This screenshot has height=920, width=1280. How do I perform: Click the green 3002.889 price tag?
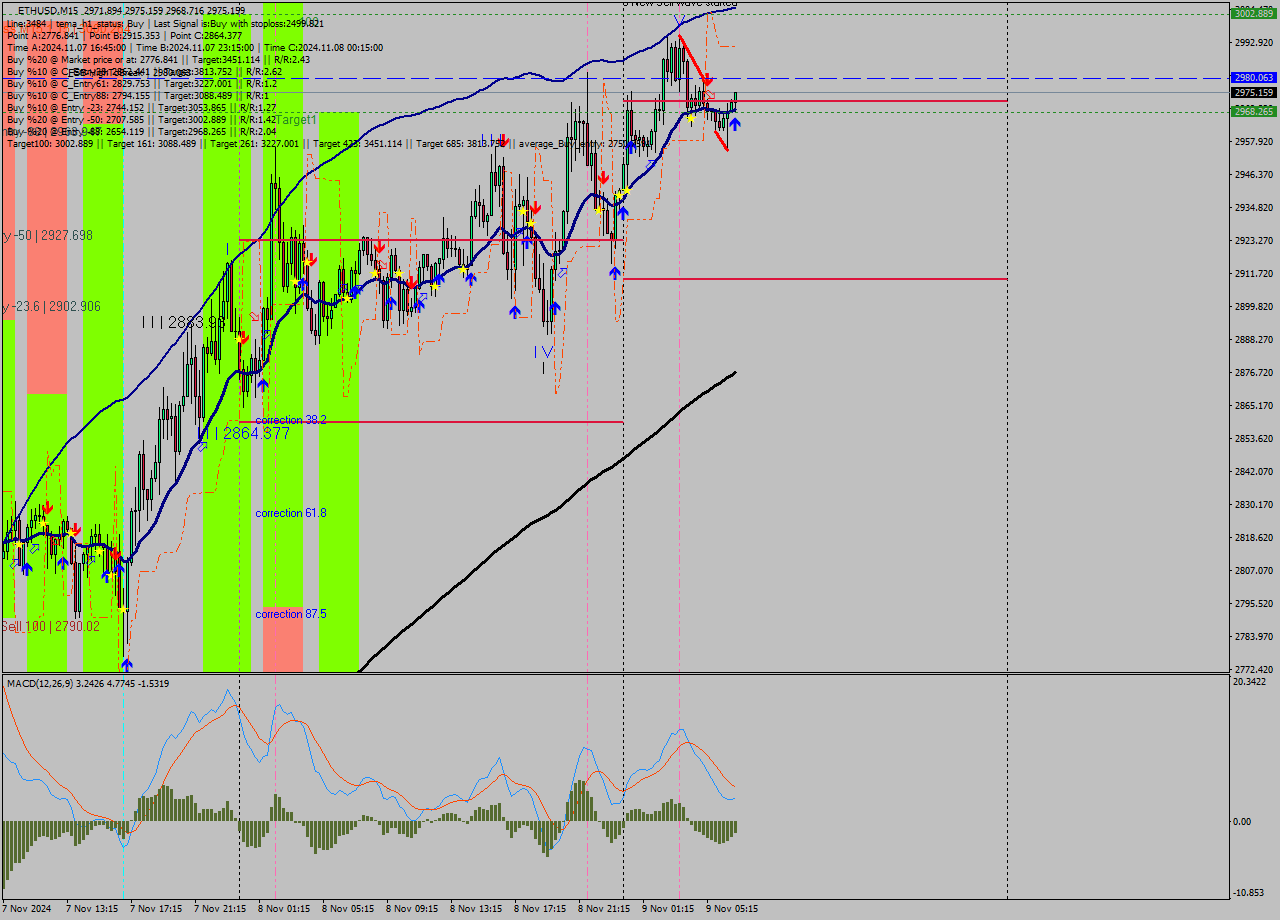point(1254,13)
